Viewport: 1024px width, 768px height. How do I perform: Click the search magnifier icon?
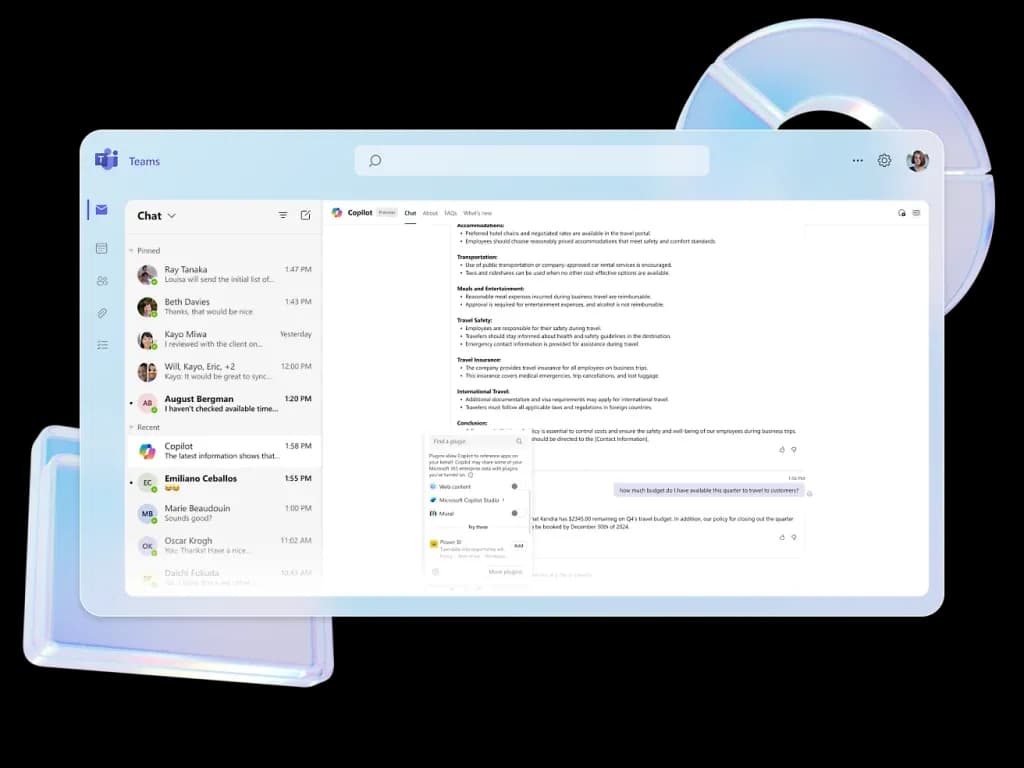point(375,161)
